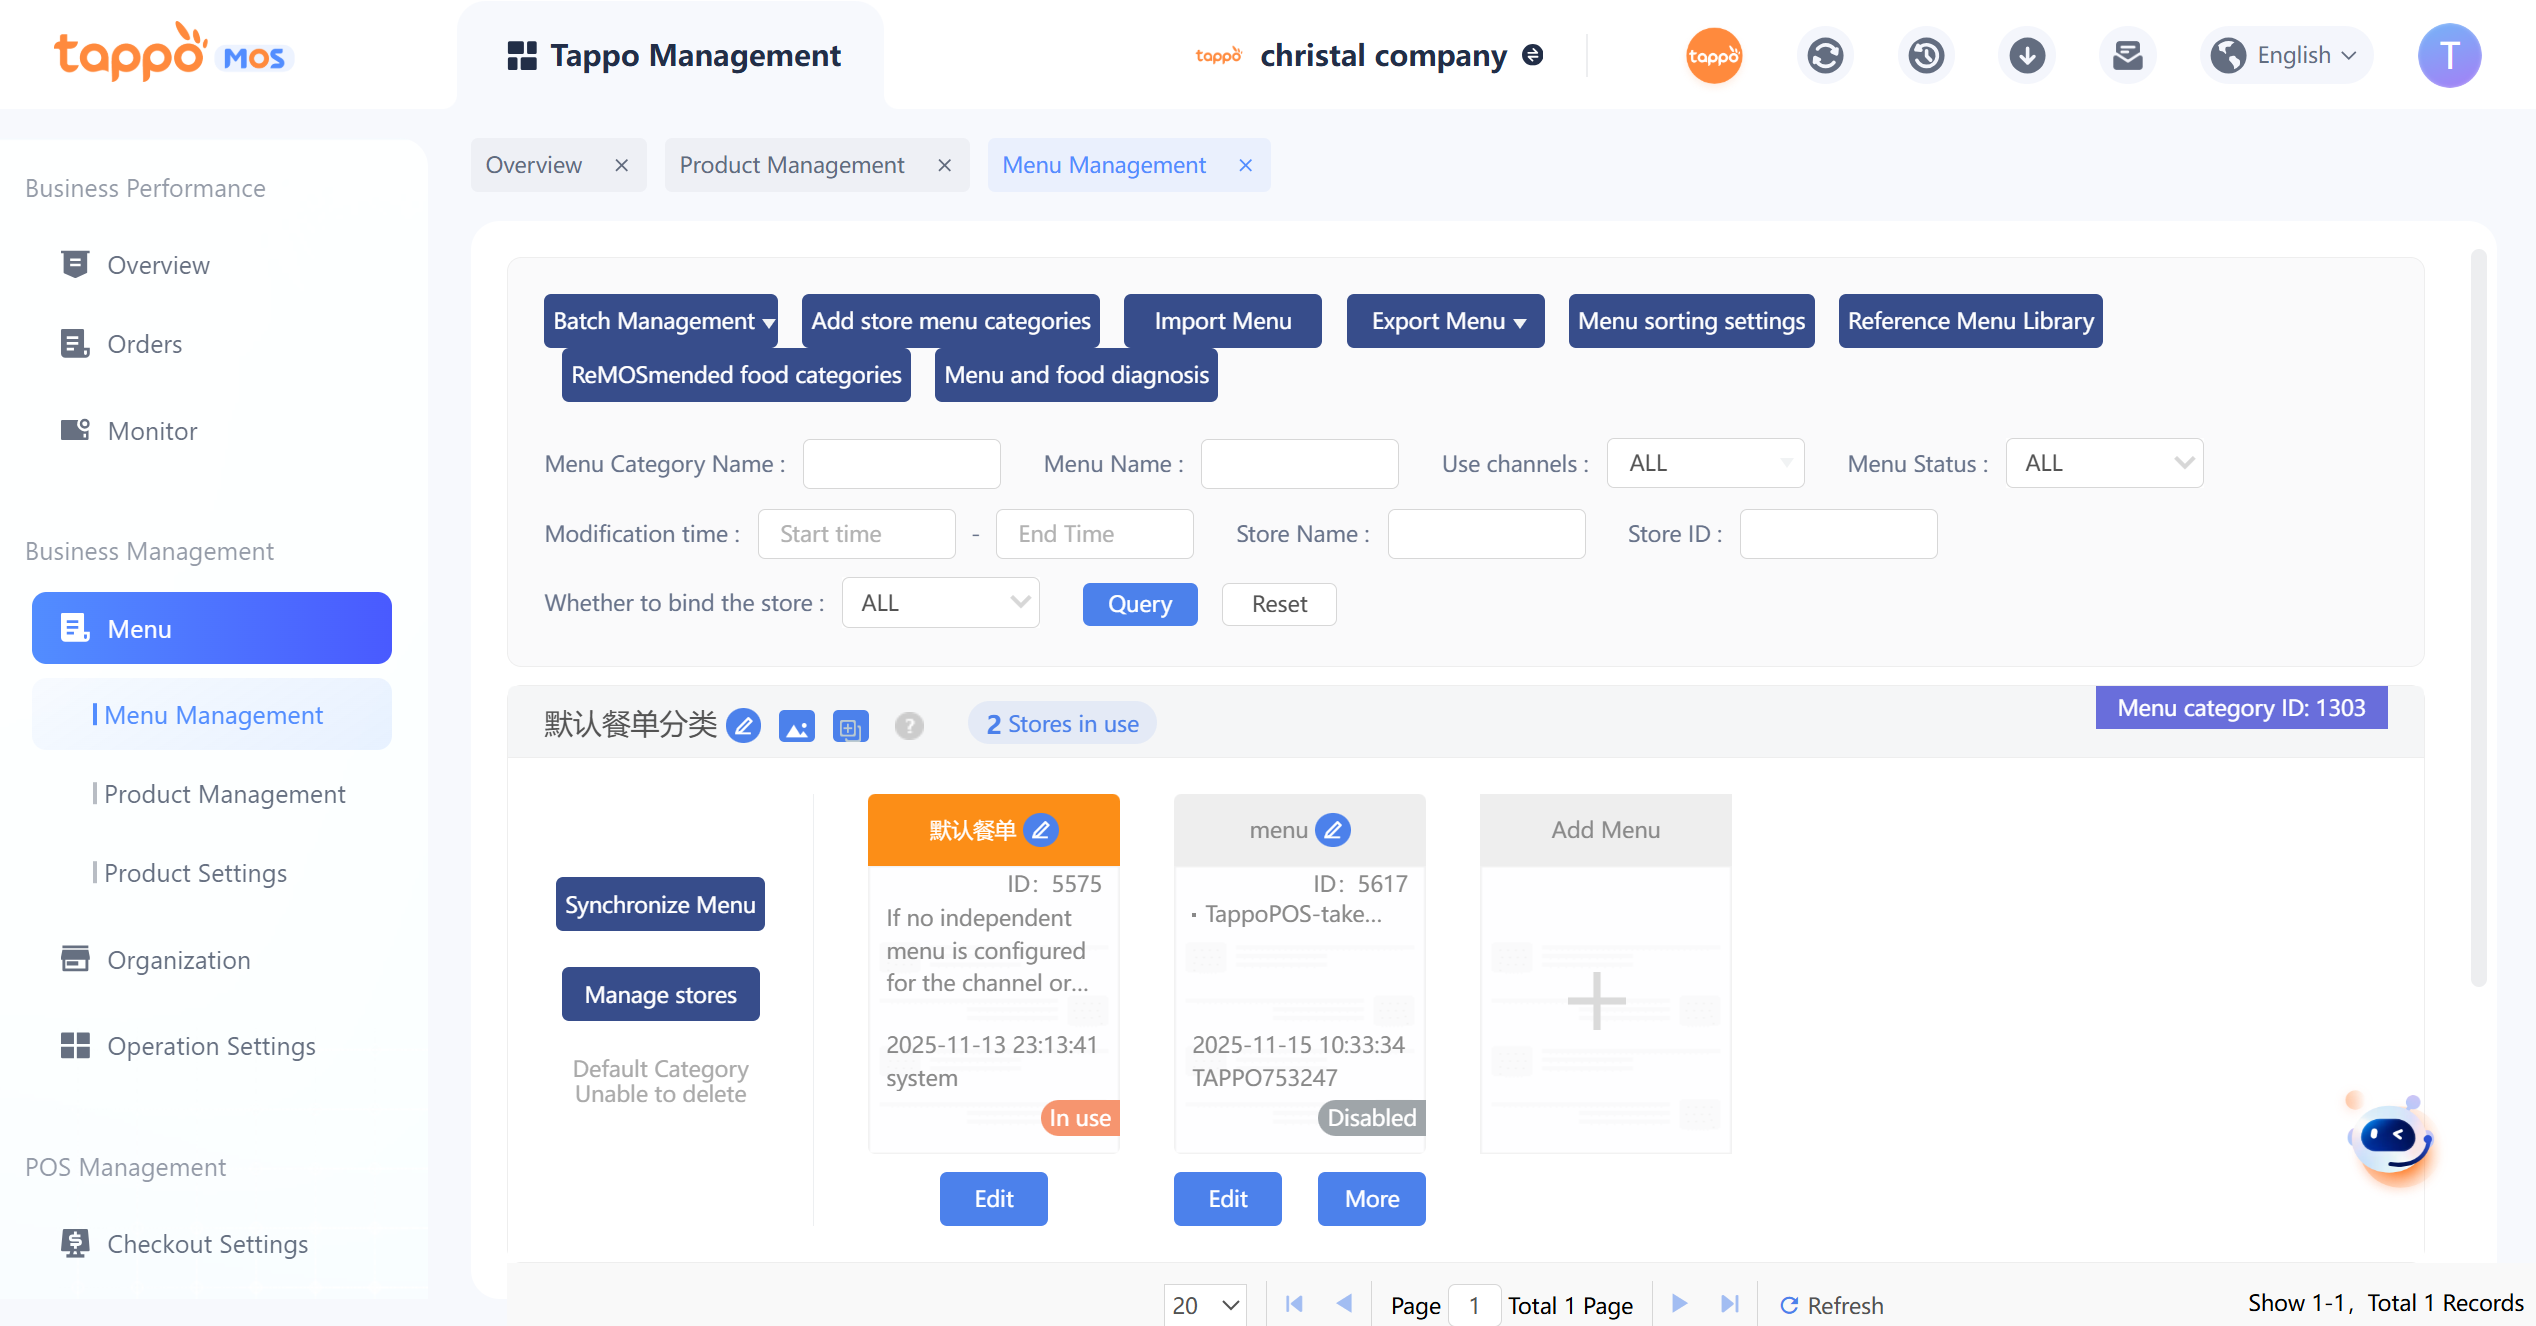Select Organization in the sidebar
Image resolution: width=2536 pixels, height=1326 pixels.
(178, 960)
